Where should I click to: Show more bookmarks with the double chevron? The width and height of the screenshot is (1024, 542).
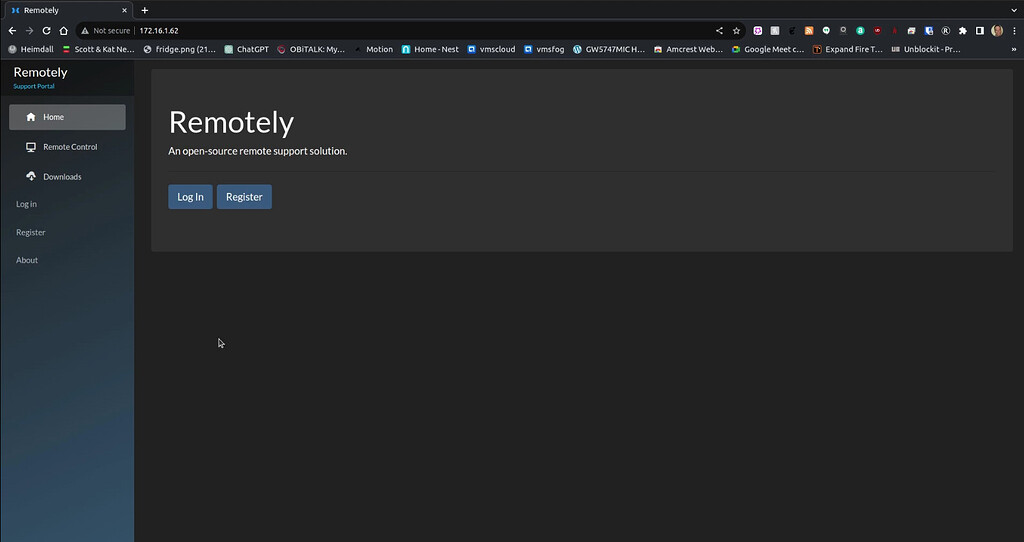pyautogui.click(x=1014, y=49)
